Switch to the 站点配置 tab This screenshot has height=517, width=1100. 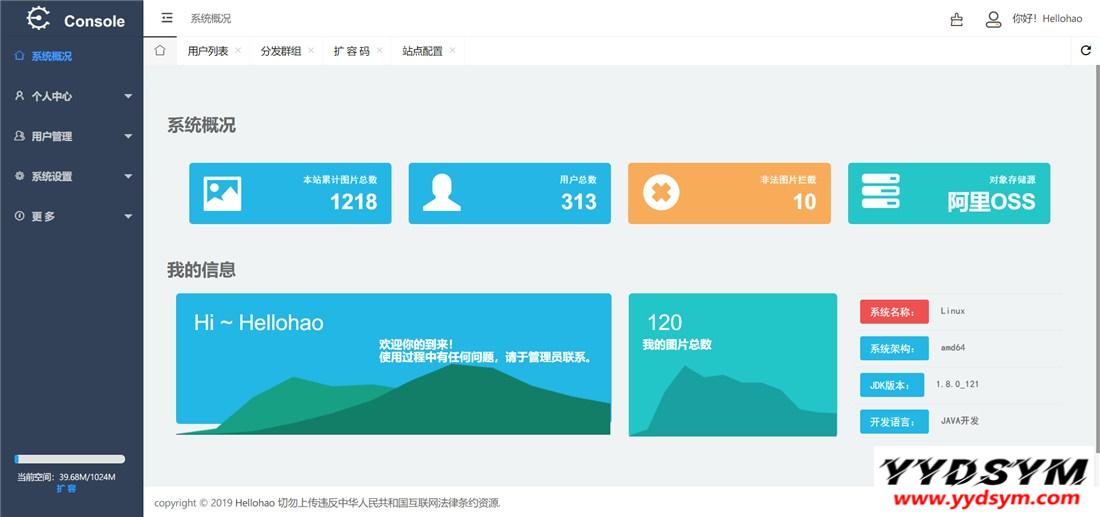tap(422, 51)
